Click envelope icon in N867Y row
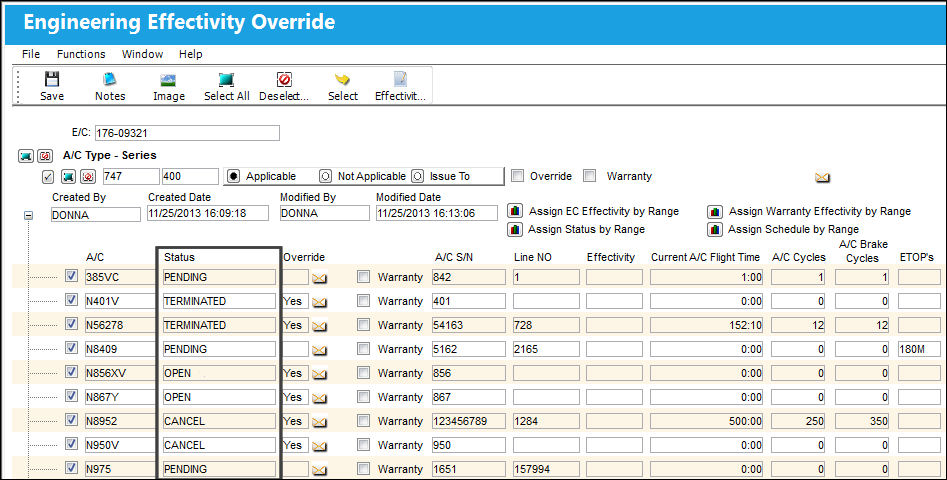The width and height of the screenshot is (947, 480). [319, 398]
